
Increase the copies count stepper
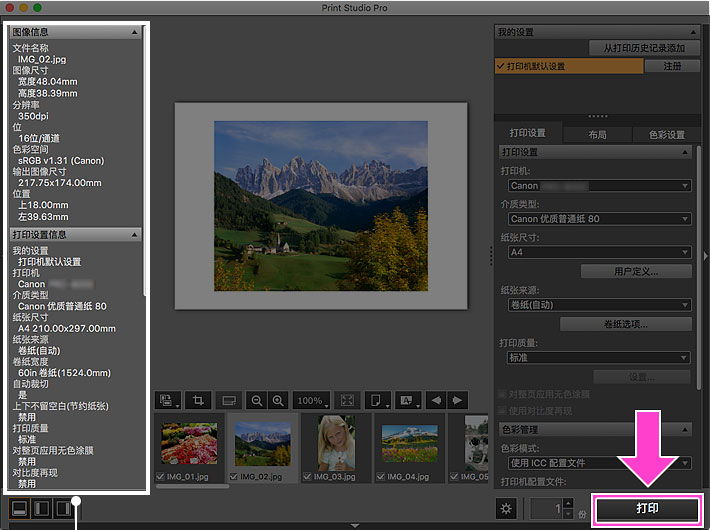tap(568, 503)
